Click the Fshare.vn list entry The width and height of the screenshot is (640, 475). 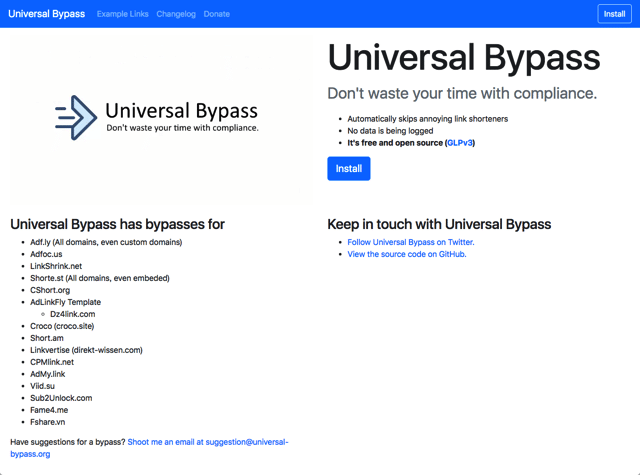tap(47, 422)
